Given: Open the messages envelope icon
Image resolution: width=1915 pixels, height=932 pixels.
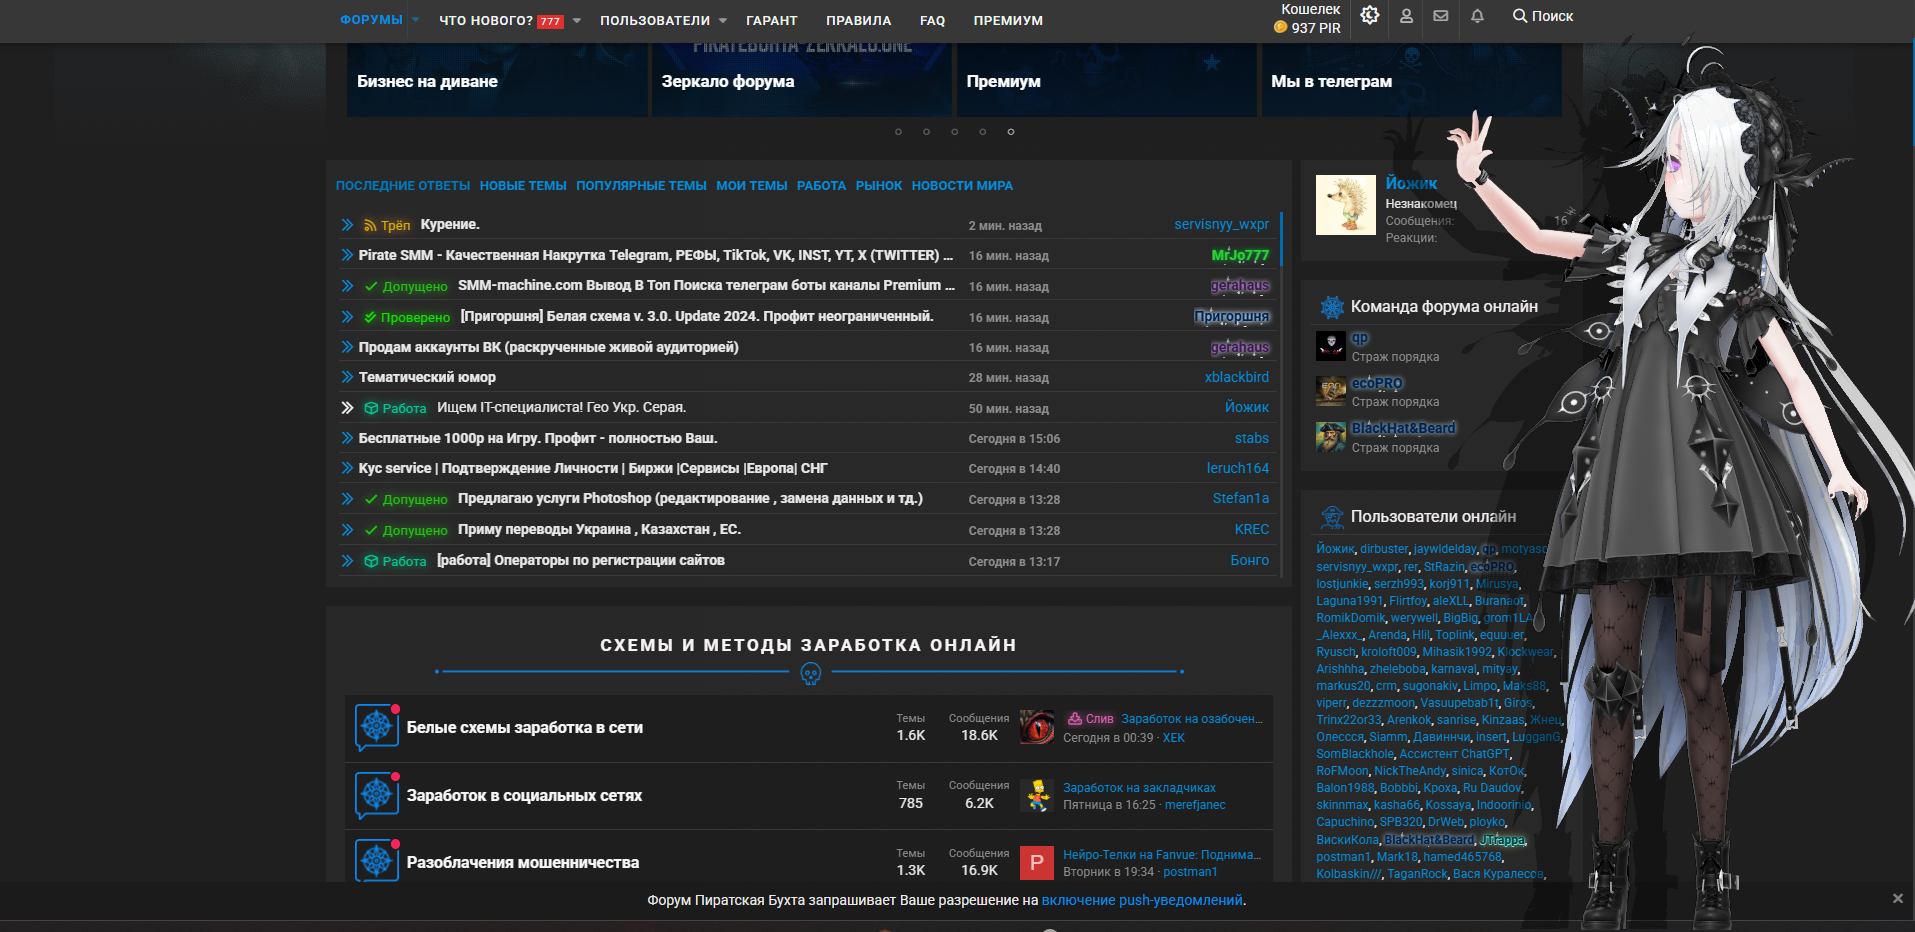Looking at the screenshot, I should 1441,16.
